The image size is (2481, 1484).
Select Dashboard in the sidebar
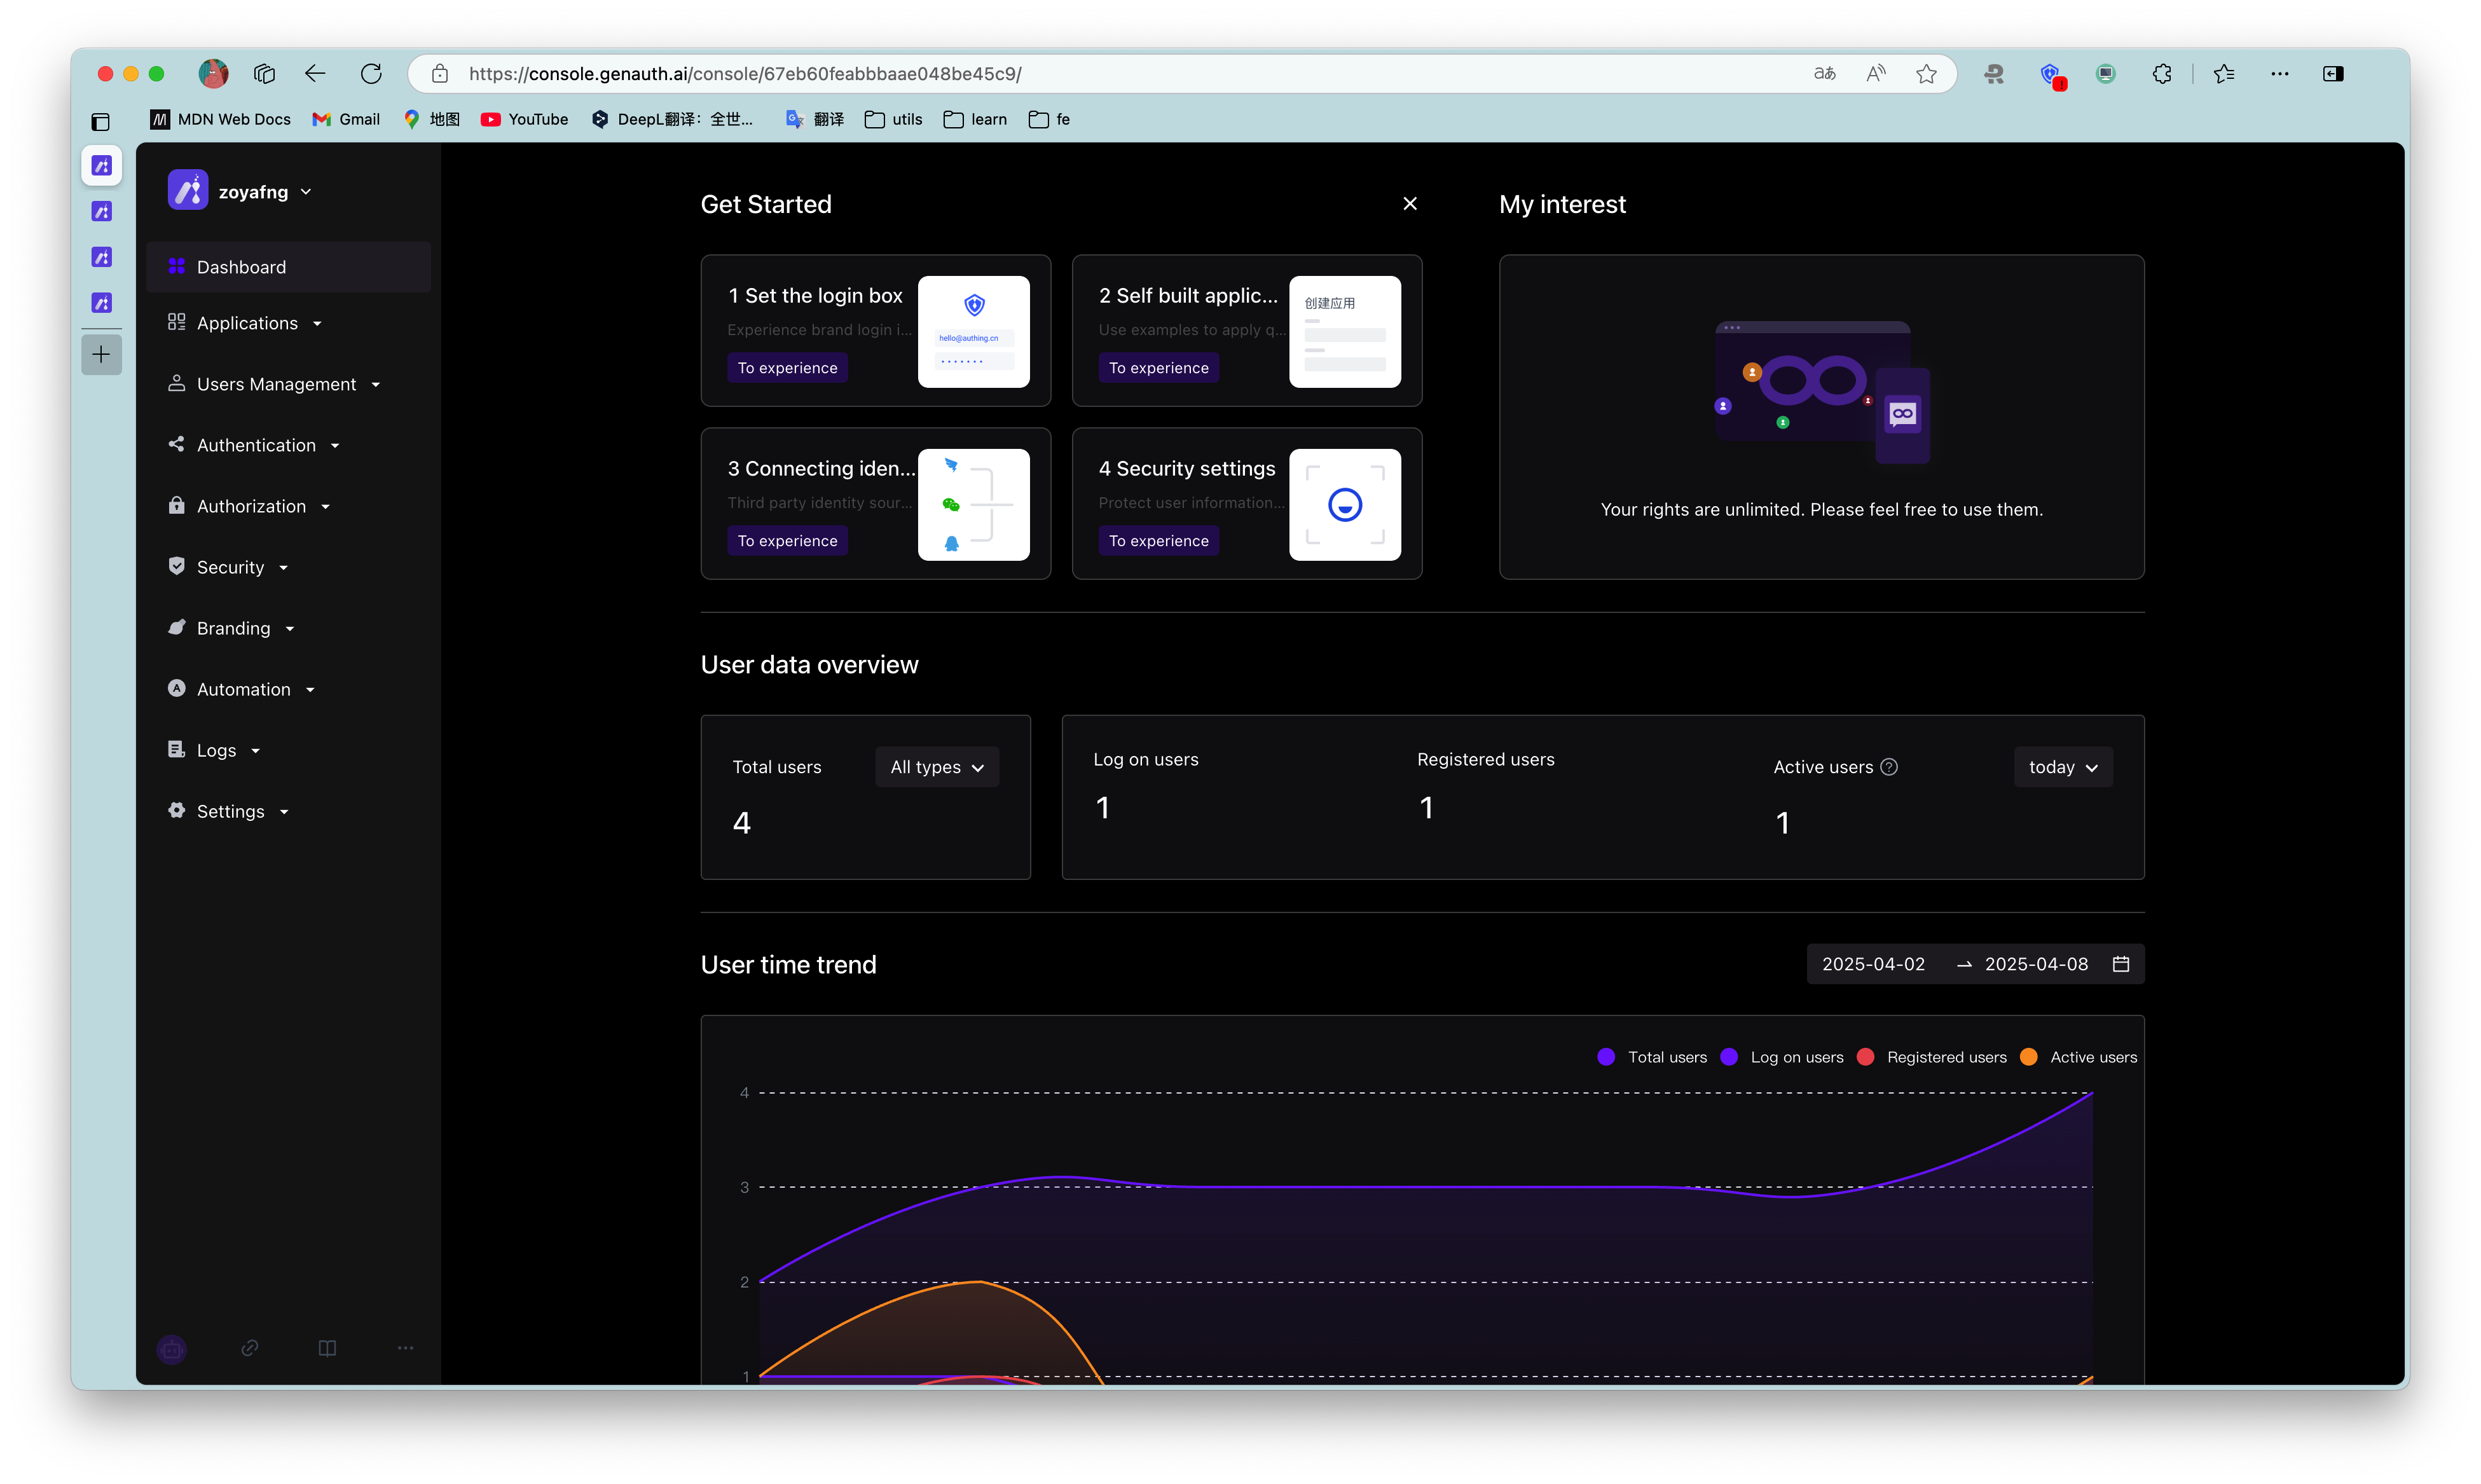point(241,267)
